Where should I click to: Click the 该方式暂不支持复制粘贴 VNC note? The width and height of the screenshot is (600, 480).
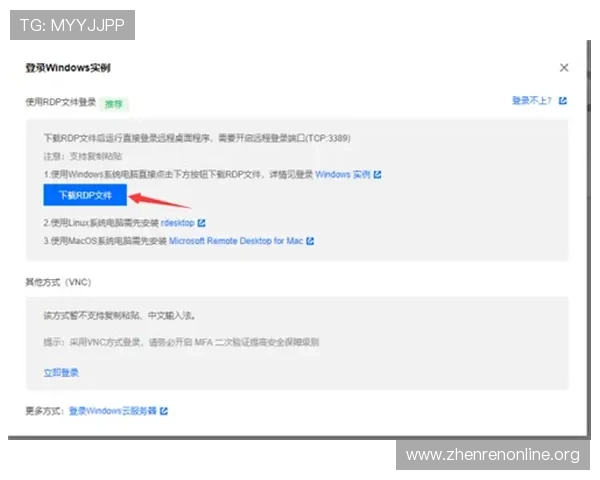119,315
